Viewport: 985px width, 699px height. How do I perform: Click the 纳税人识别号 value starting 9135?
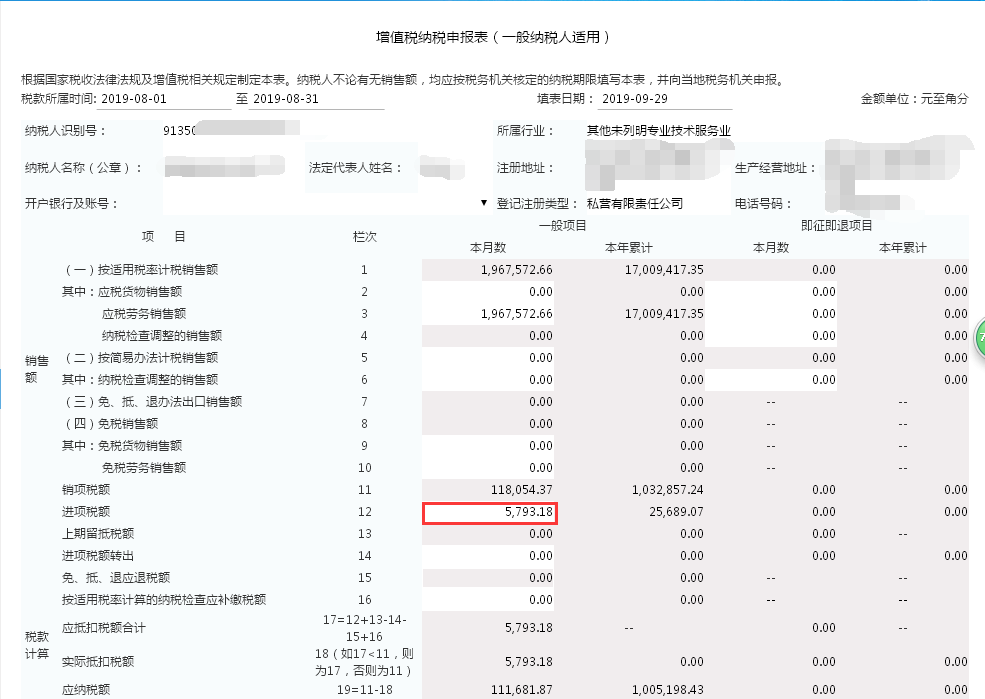180,131
